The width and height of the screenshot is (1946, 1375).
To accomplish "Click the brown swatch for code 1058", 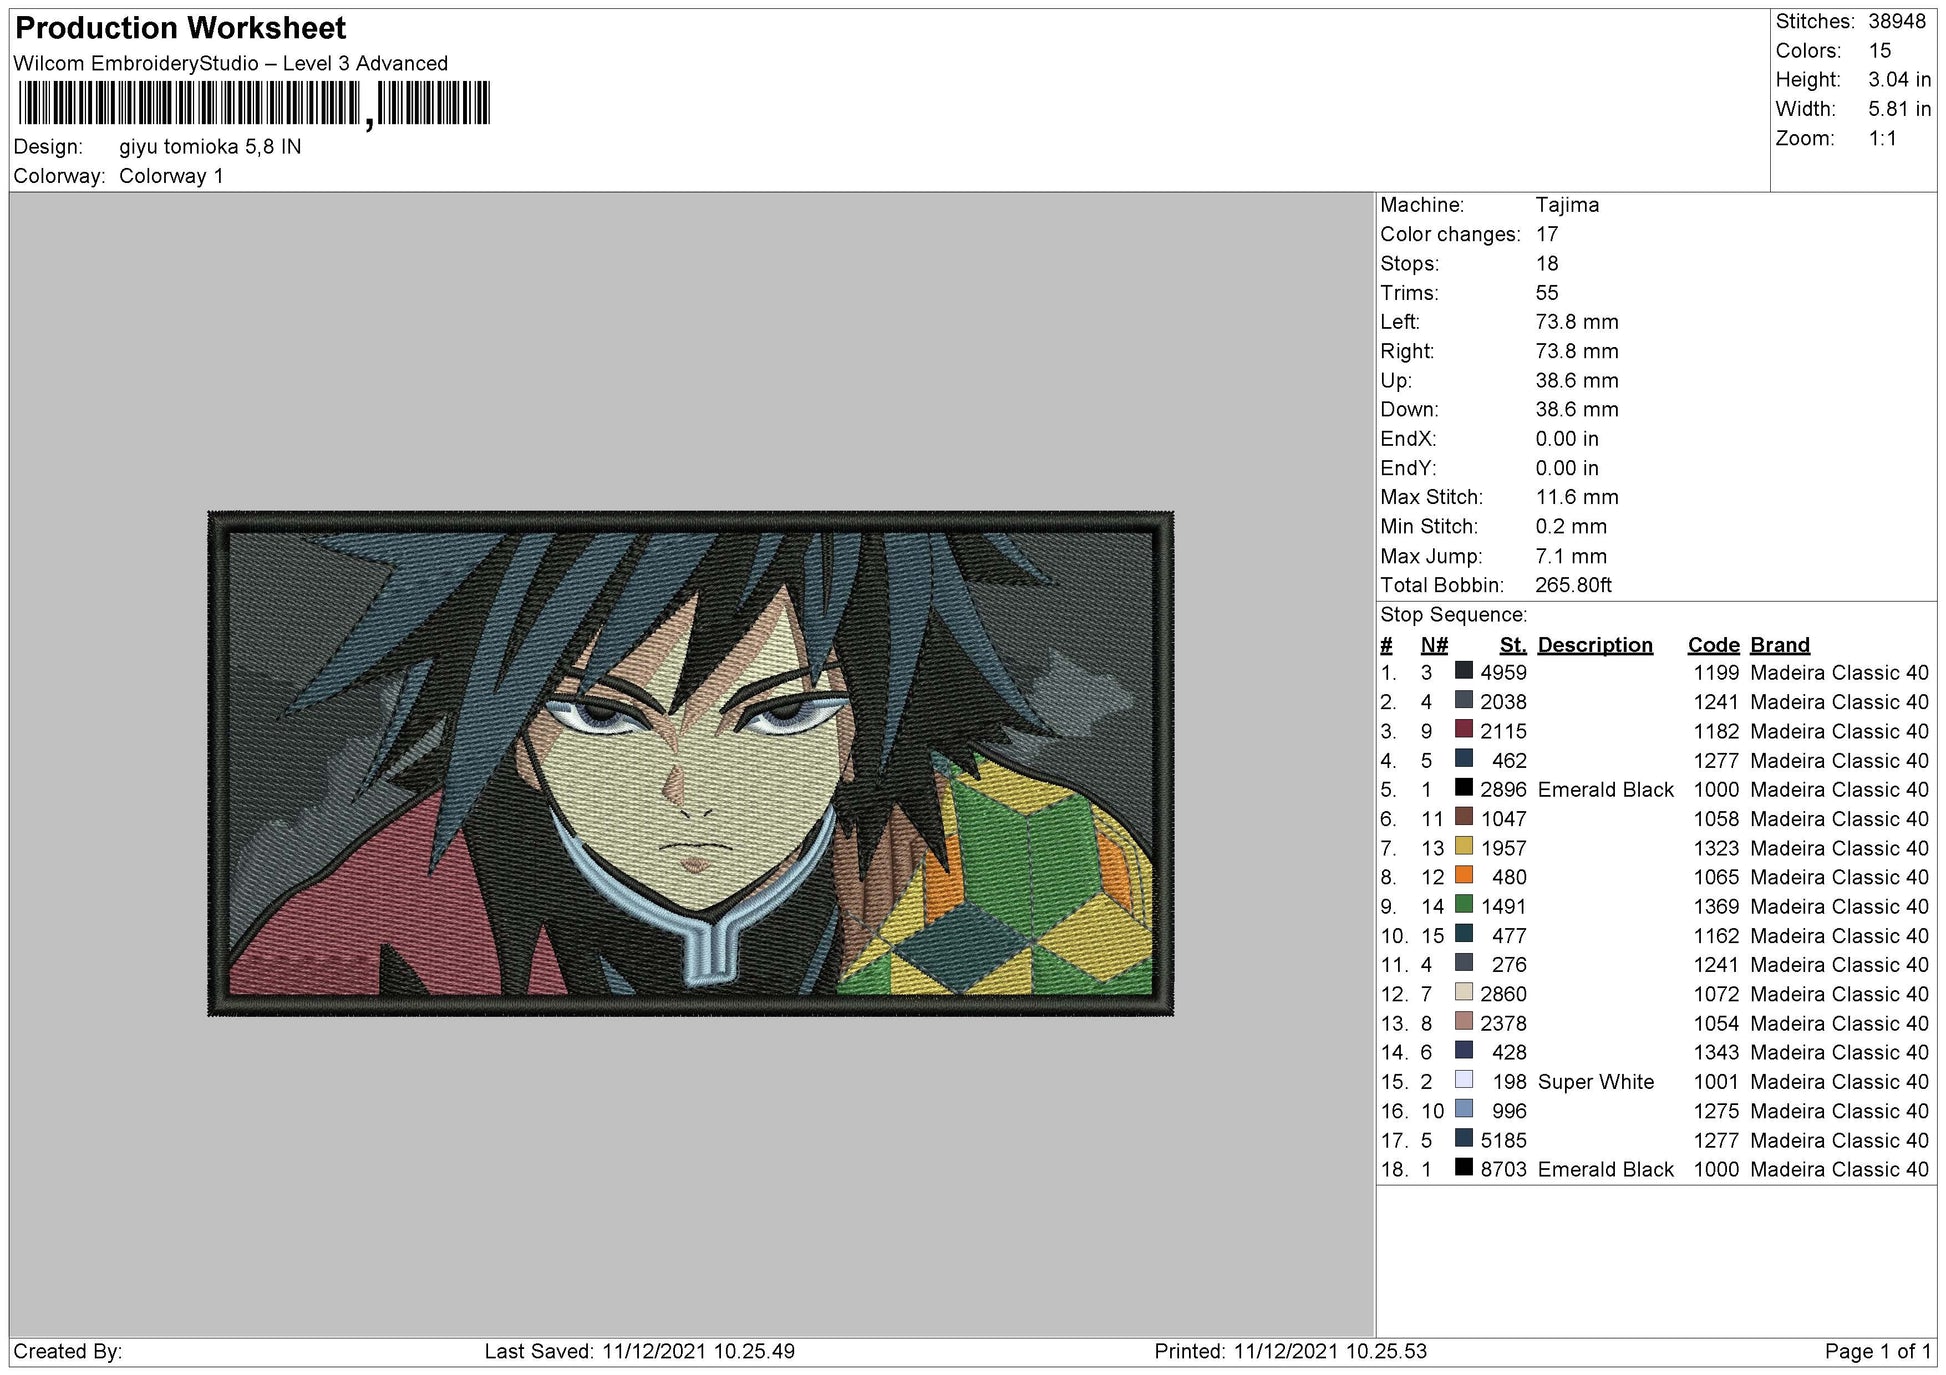I will click(x=1463, y=817).
